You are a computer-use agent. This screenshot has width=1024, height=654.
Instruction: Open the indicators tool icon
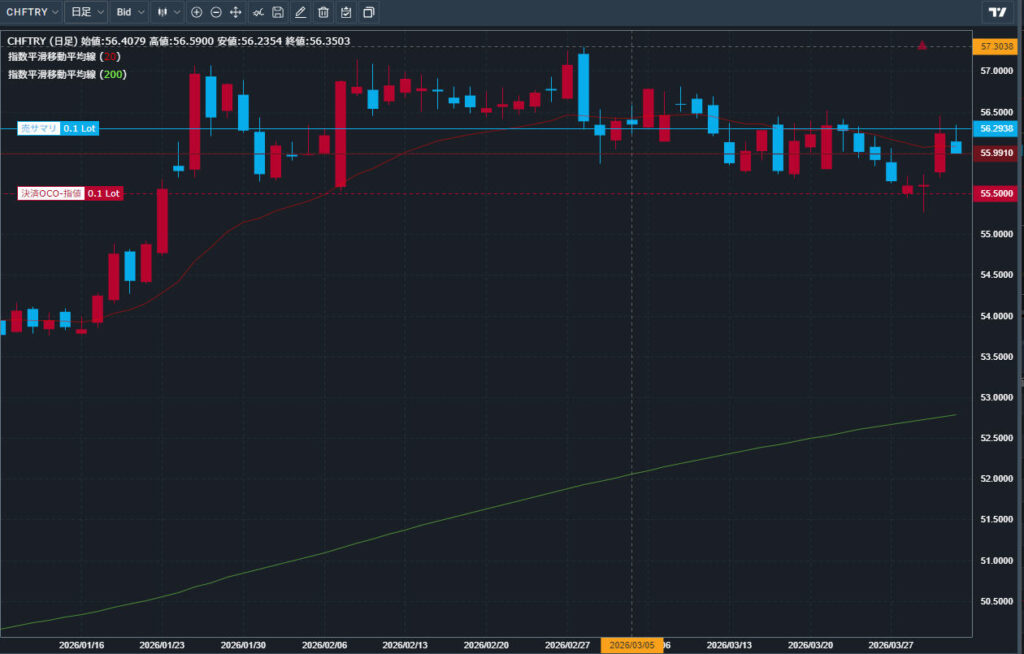click(258, 12)
